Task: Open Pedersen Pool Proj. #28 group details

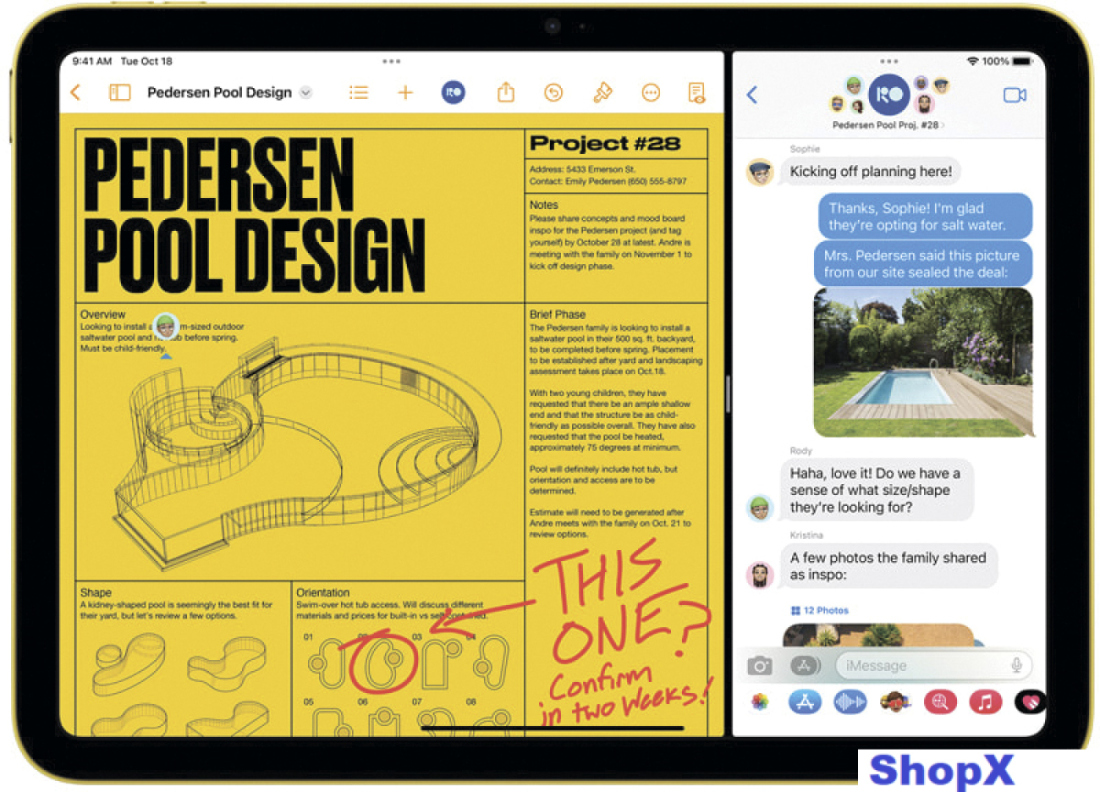Action: click(x=887, y=125)
